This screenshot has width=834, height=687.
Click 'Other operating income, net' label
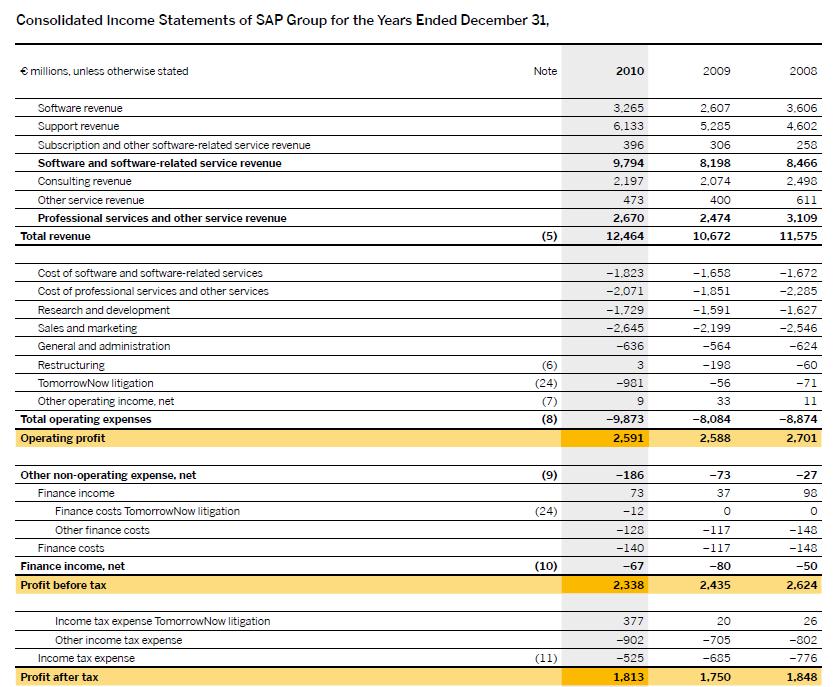106,401
